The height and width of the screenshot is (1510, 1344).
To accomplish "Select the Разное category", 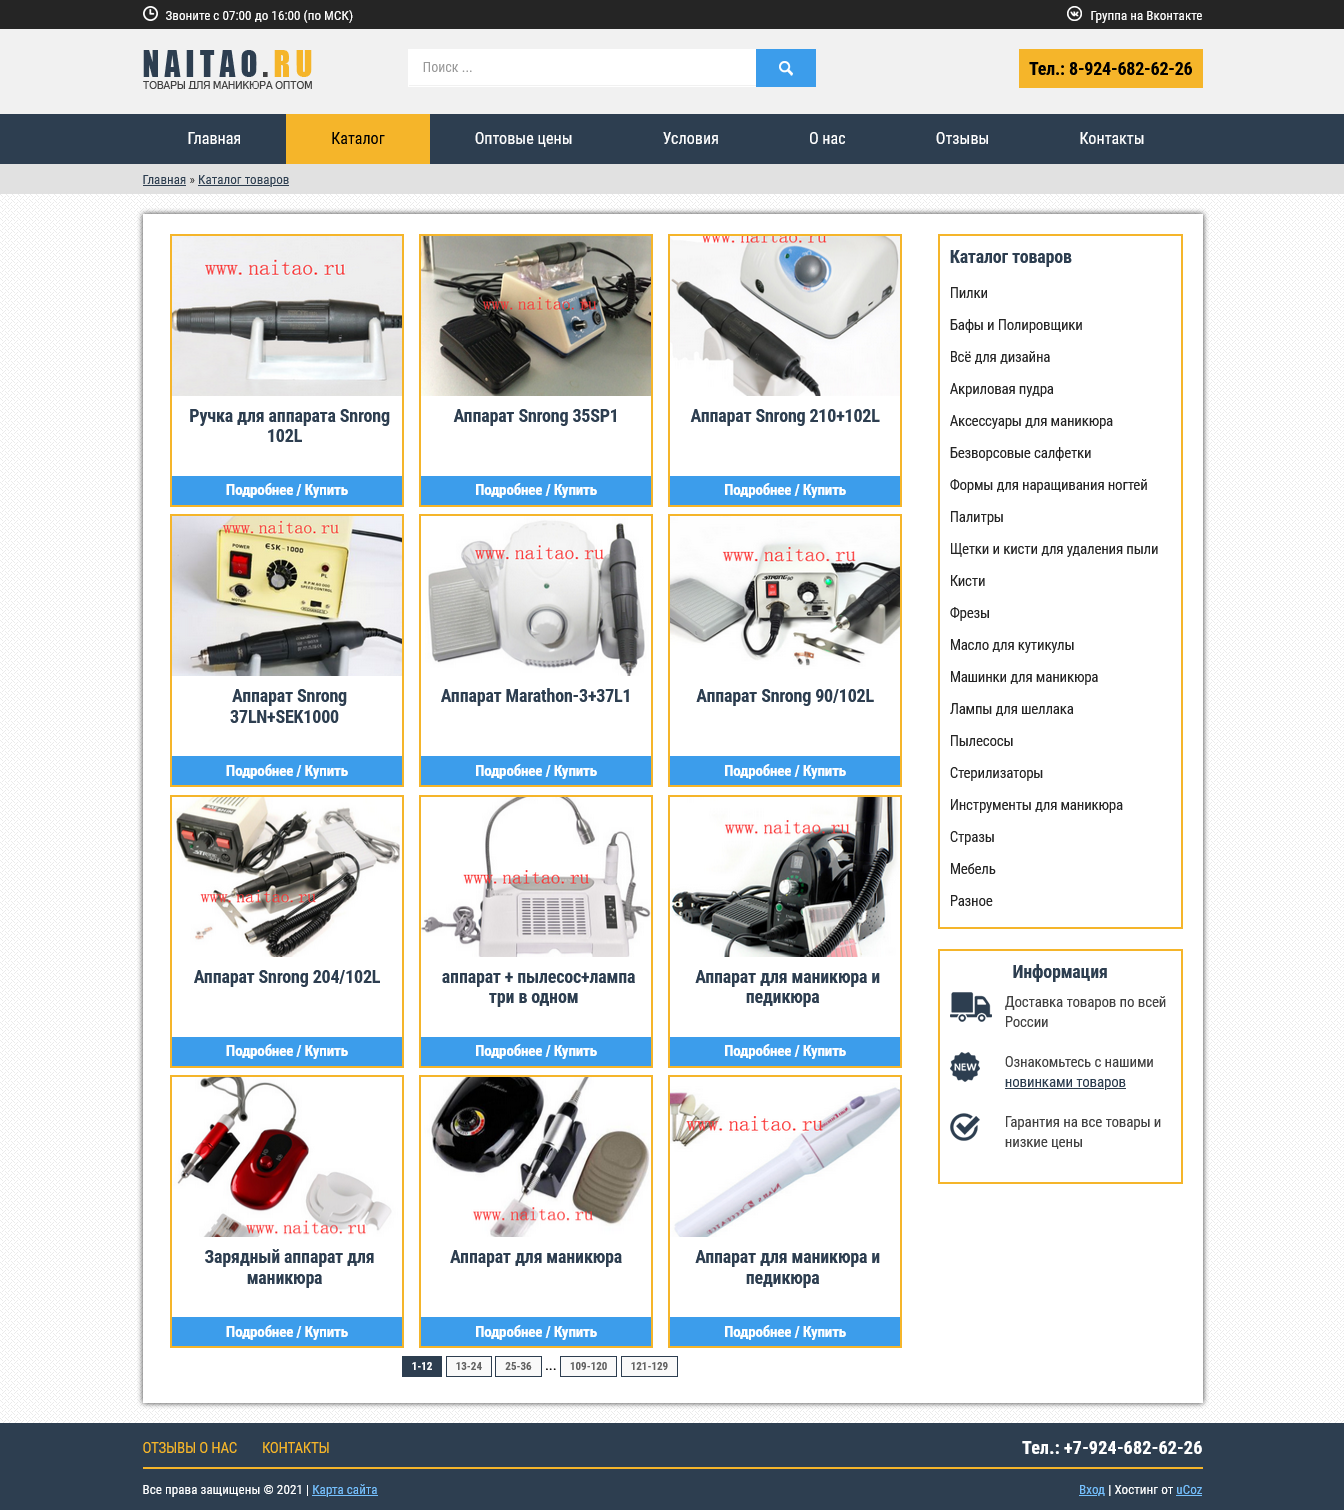I will pyautogui.click(x=971, y=901).
